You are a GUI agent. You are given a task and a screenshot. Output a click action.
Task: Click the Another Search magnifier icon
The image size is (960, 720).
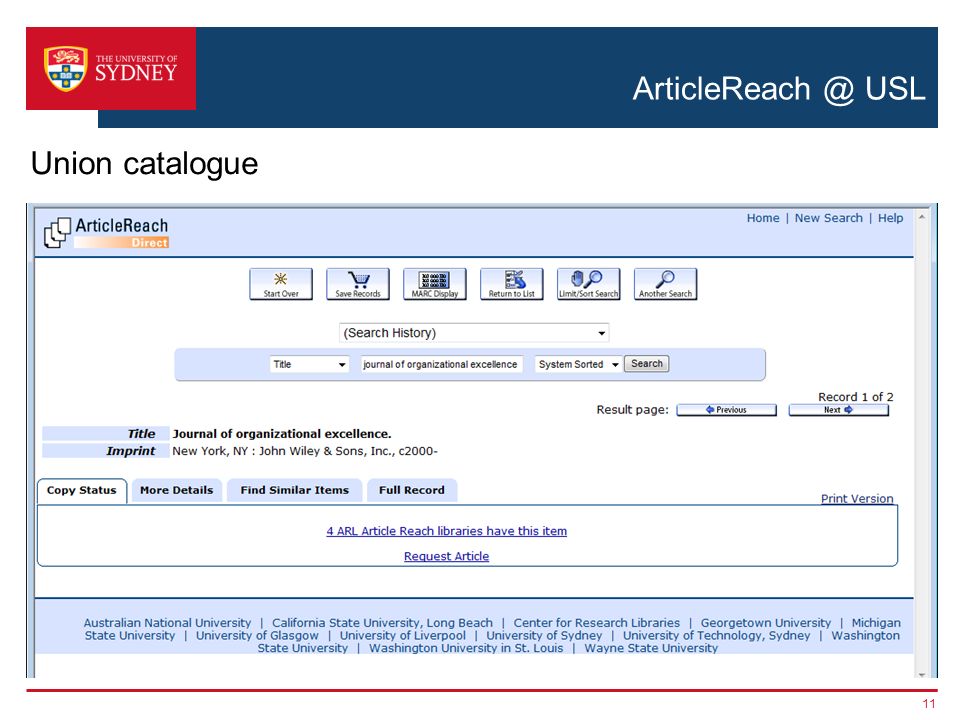click(666, 284)
